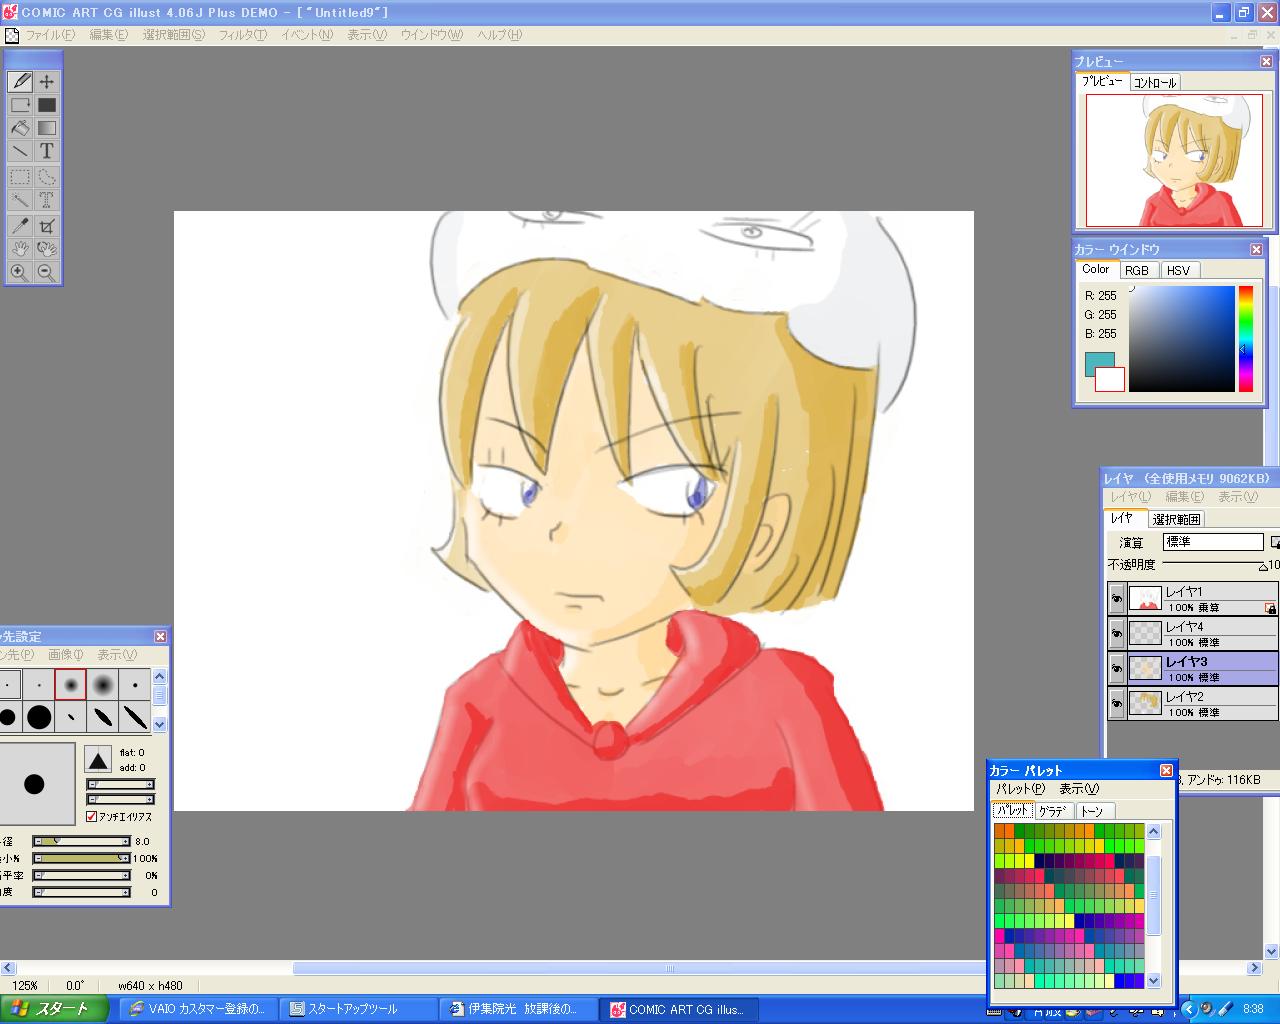Viewport: 1280px width, 1024px height.
Task: Open the 伊集院光 taskbar window button
Action: [518, 1009]
